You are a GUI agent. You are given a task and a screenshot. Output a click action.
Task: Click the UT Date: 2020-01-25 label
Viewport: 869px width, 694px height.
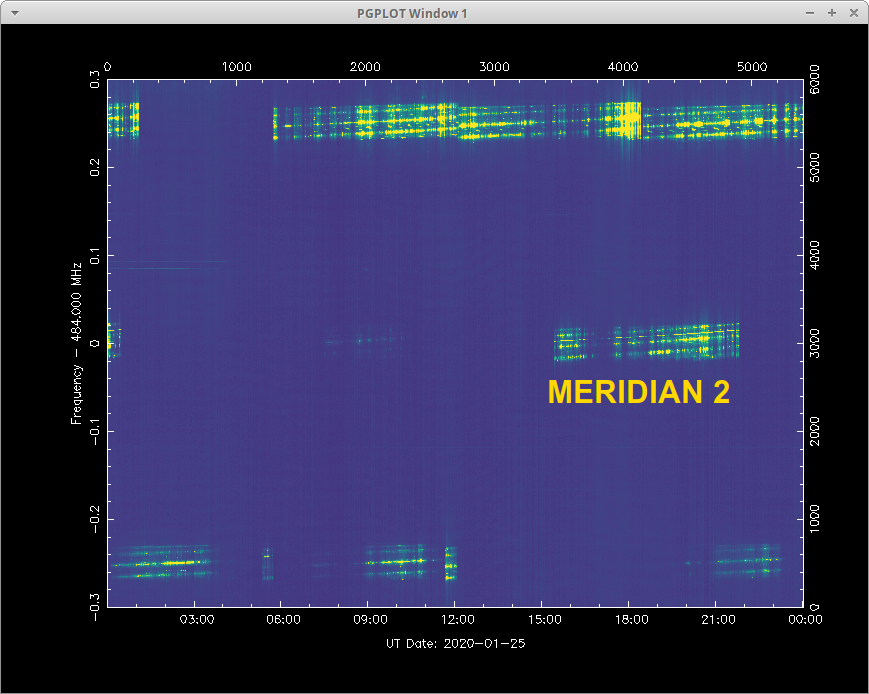point(456,644)
